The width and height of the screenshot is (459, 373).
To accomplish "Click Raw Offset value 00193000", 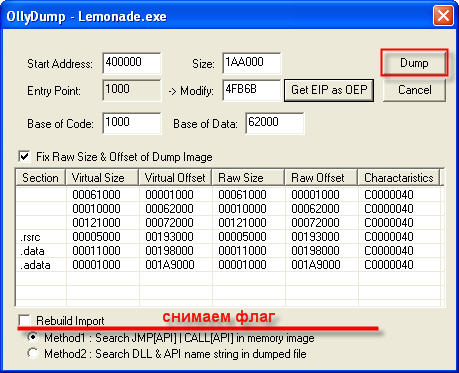I will (x=315, y=237).
